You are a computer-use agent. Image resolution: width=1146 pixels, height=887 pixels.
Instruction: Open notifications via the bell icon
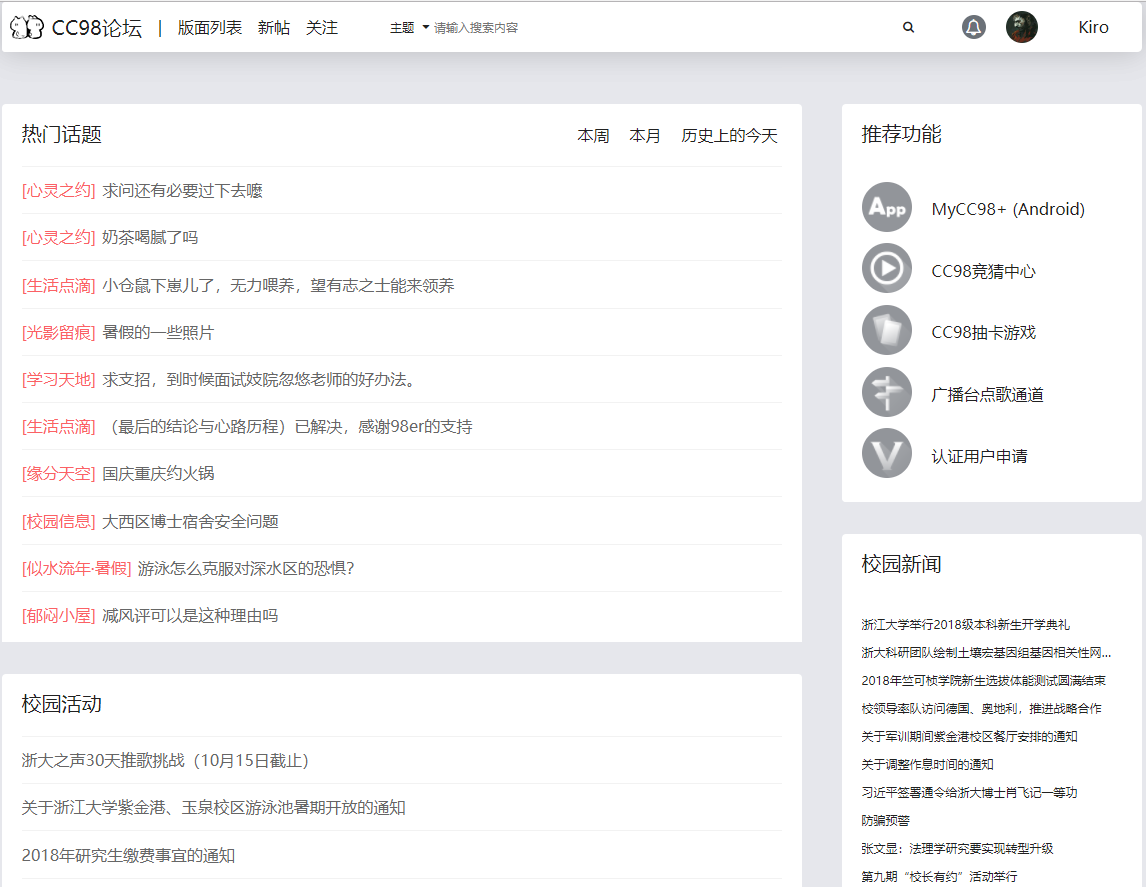tap(973, 28)
